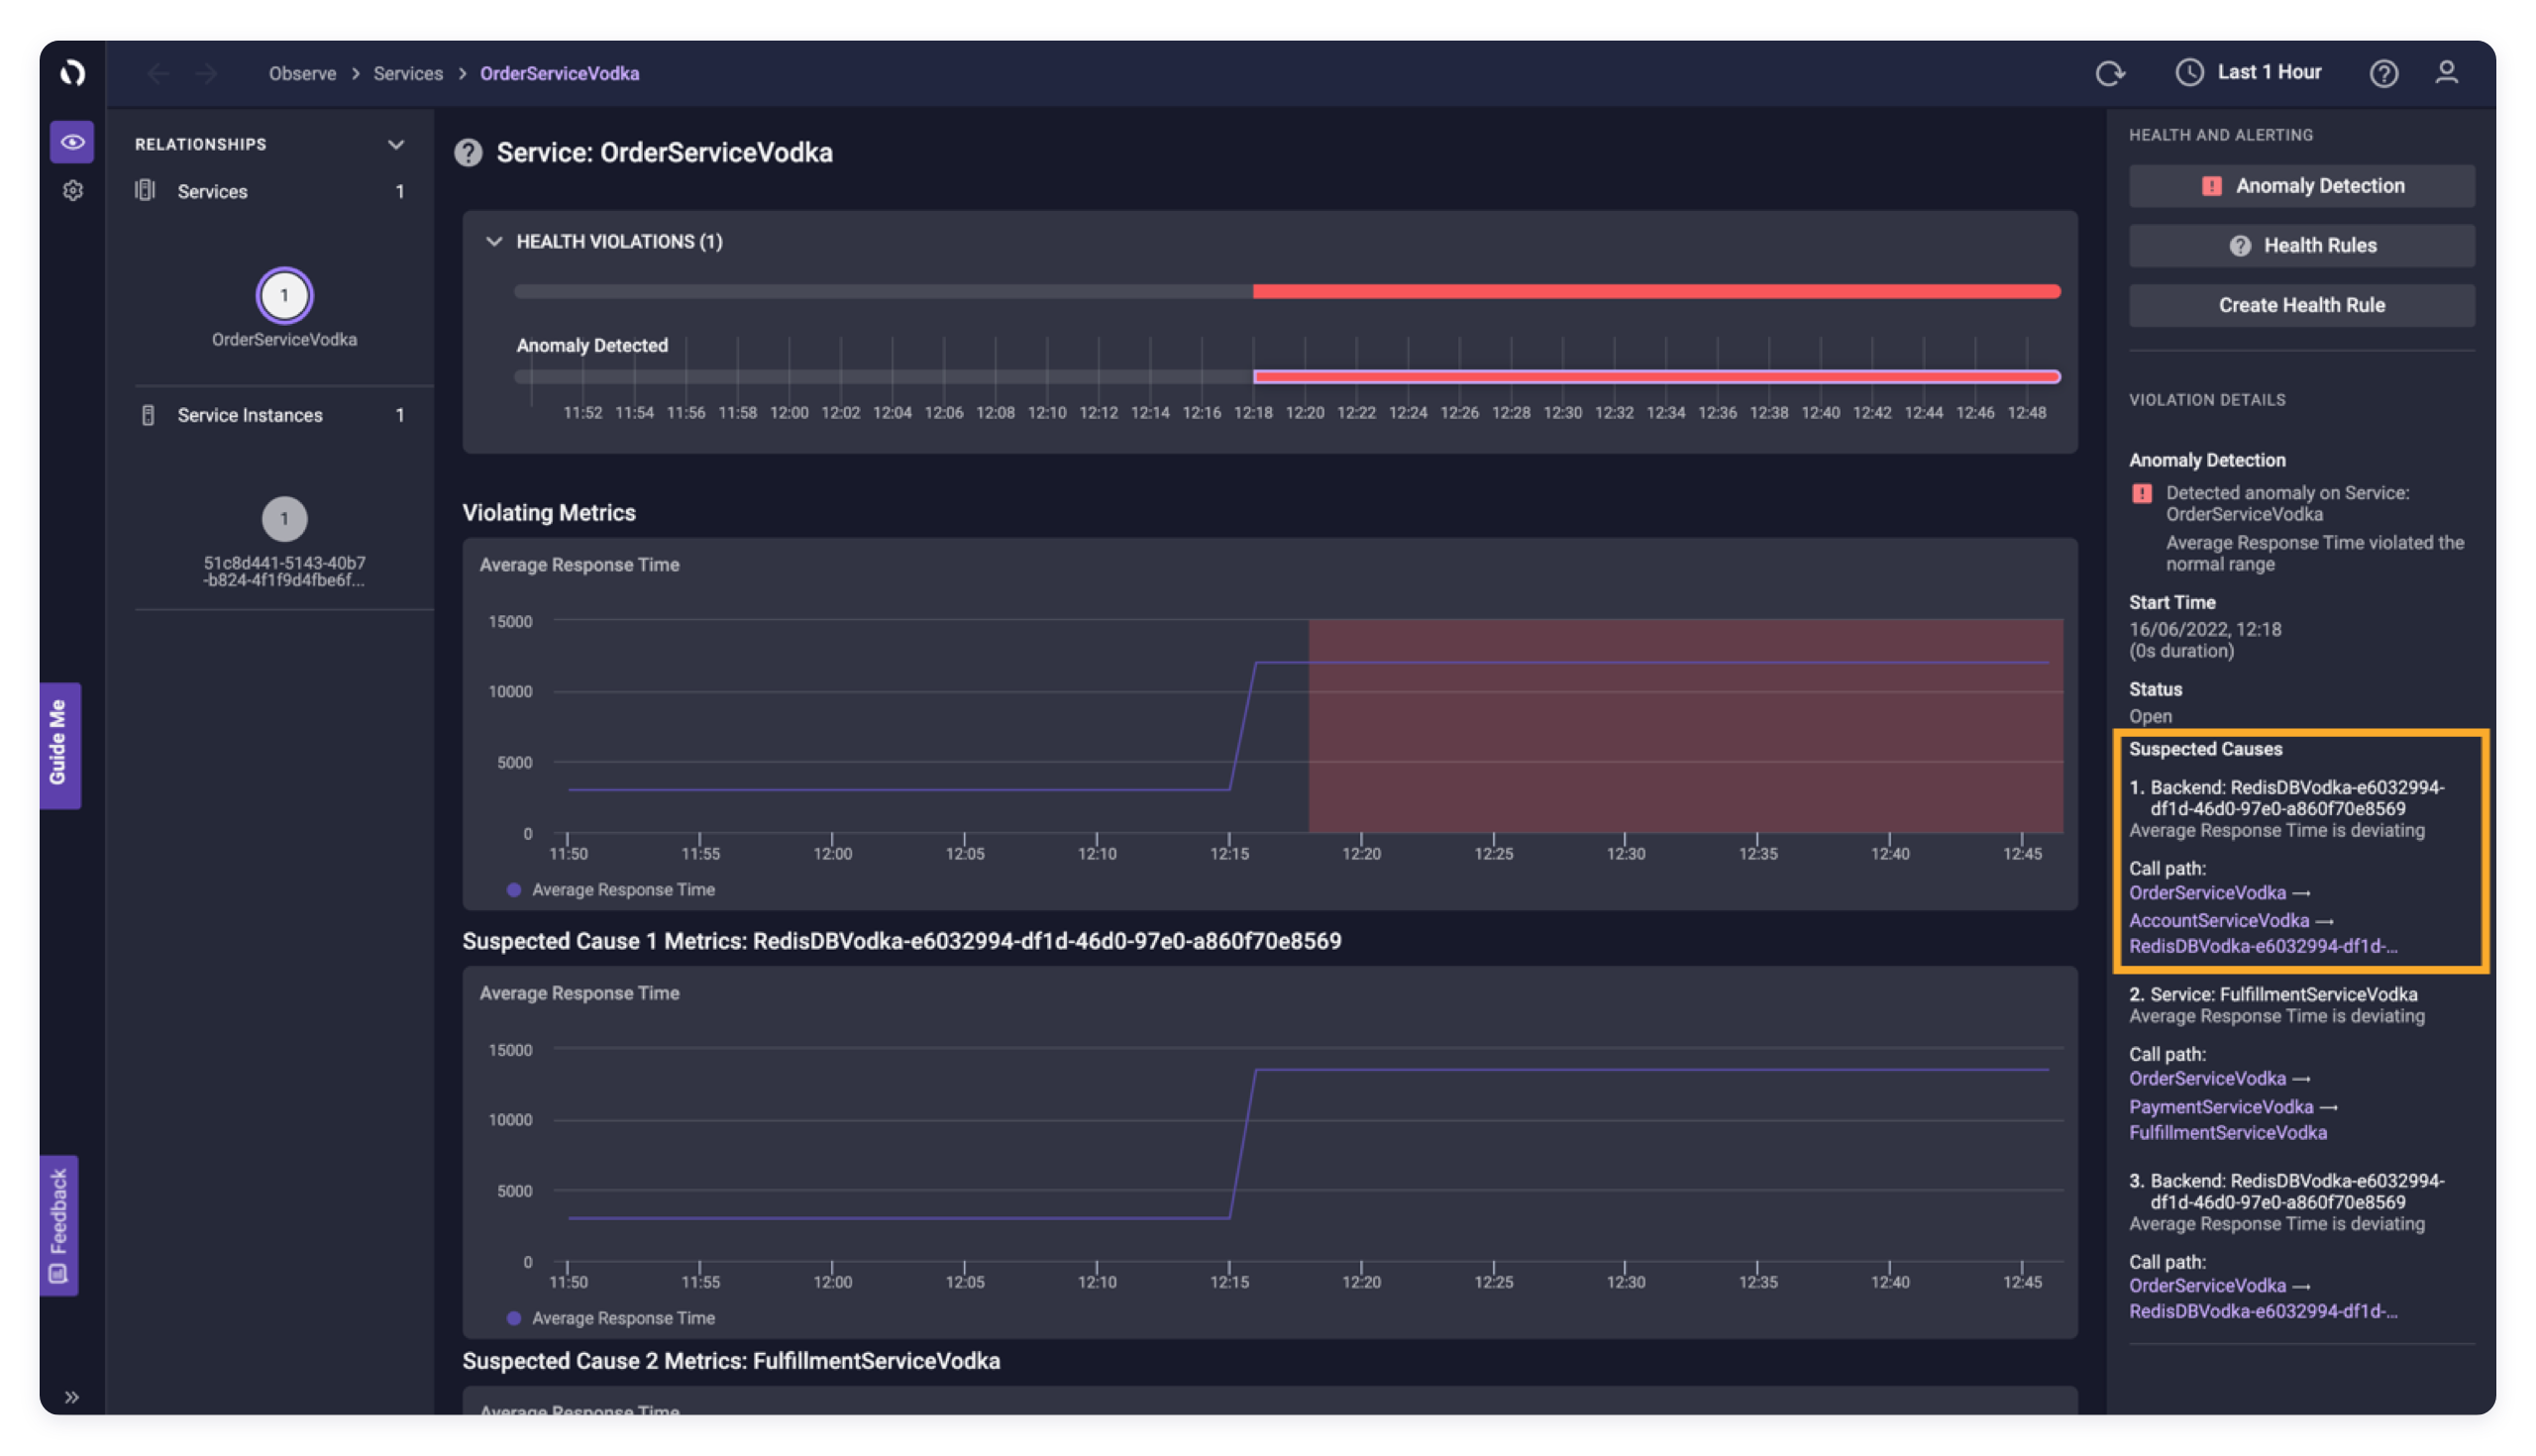Collapse the Health Violations section
This screenshot has height=1456, width=2536.
[494, 242]
